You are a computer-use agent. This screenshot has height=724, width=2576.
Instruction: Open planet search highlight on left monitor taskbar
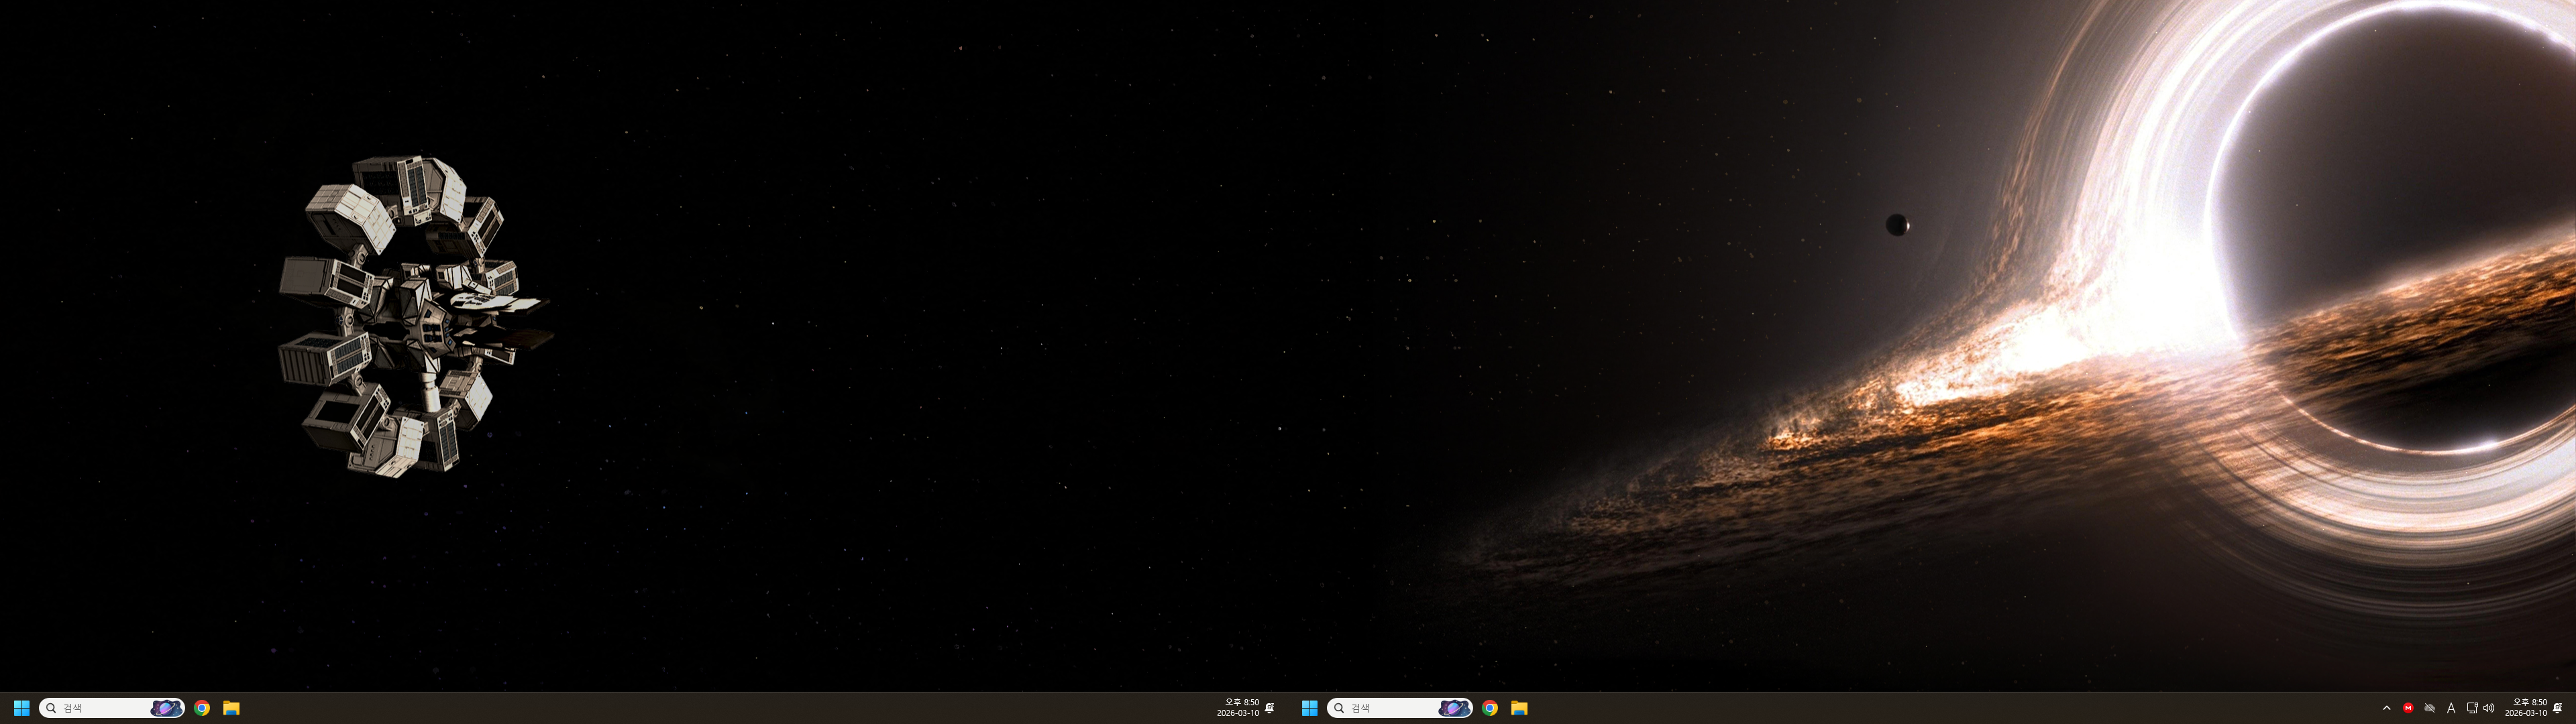(x=166, y=708)
